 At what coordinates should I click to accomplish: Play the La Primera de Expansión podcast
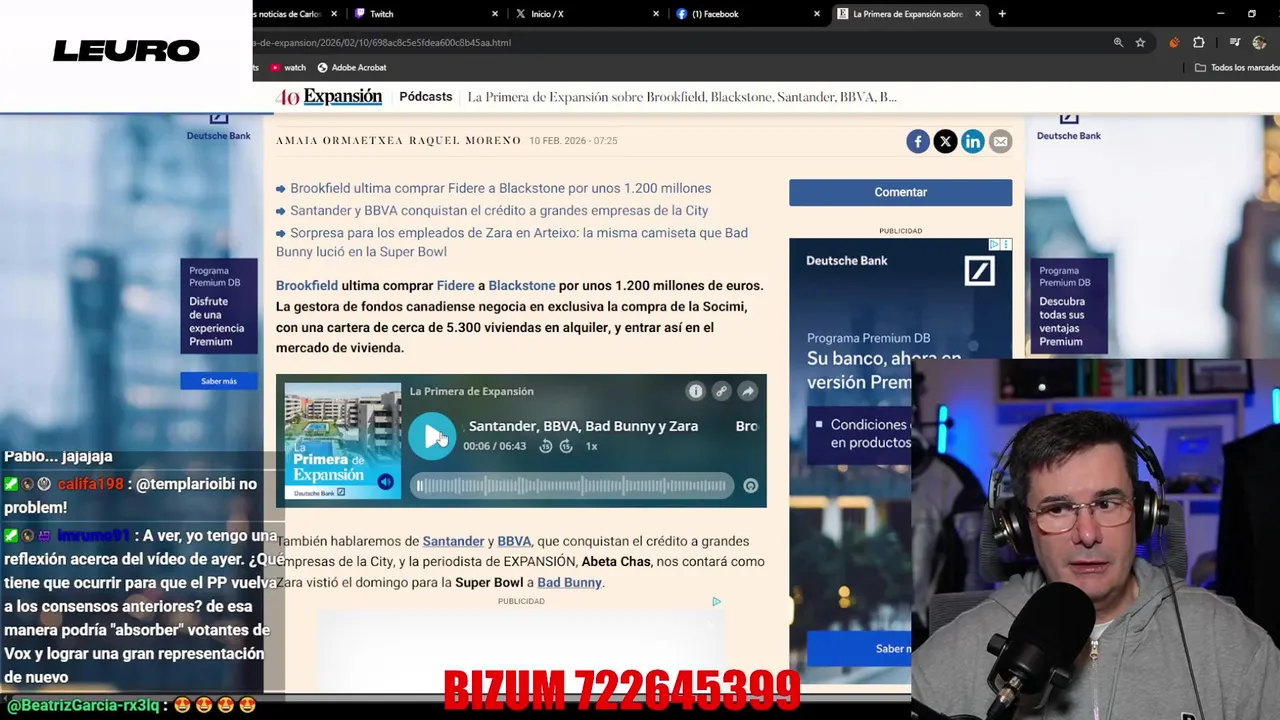point(432,436)
